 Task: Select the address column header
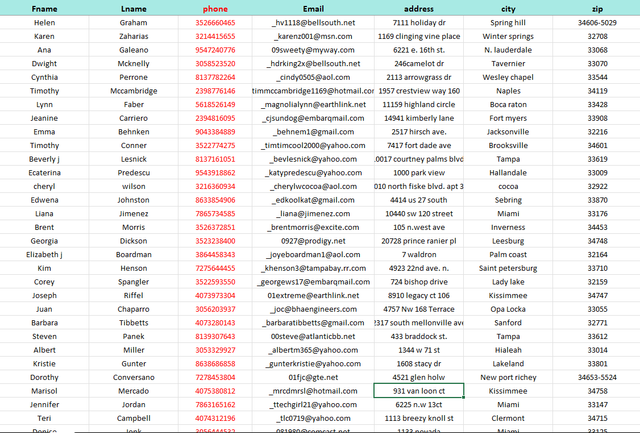click(419, 9)
